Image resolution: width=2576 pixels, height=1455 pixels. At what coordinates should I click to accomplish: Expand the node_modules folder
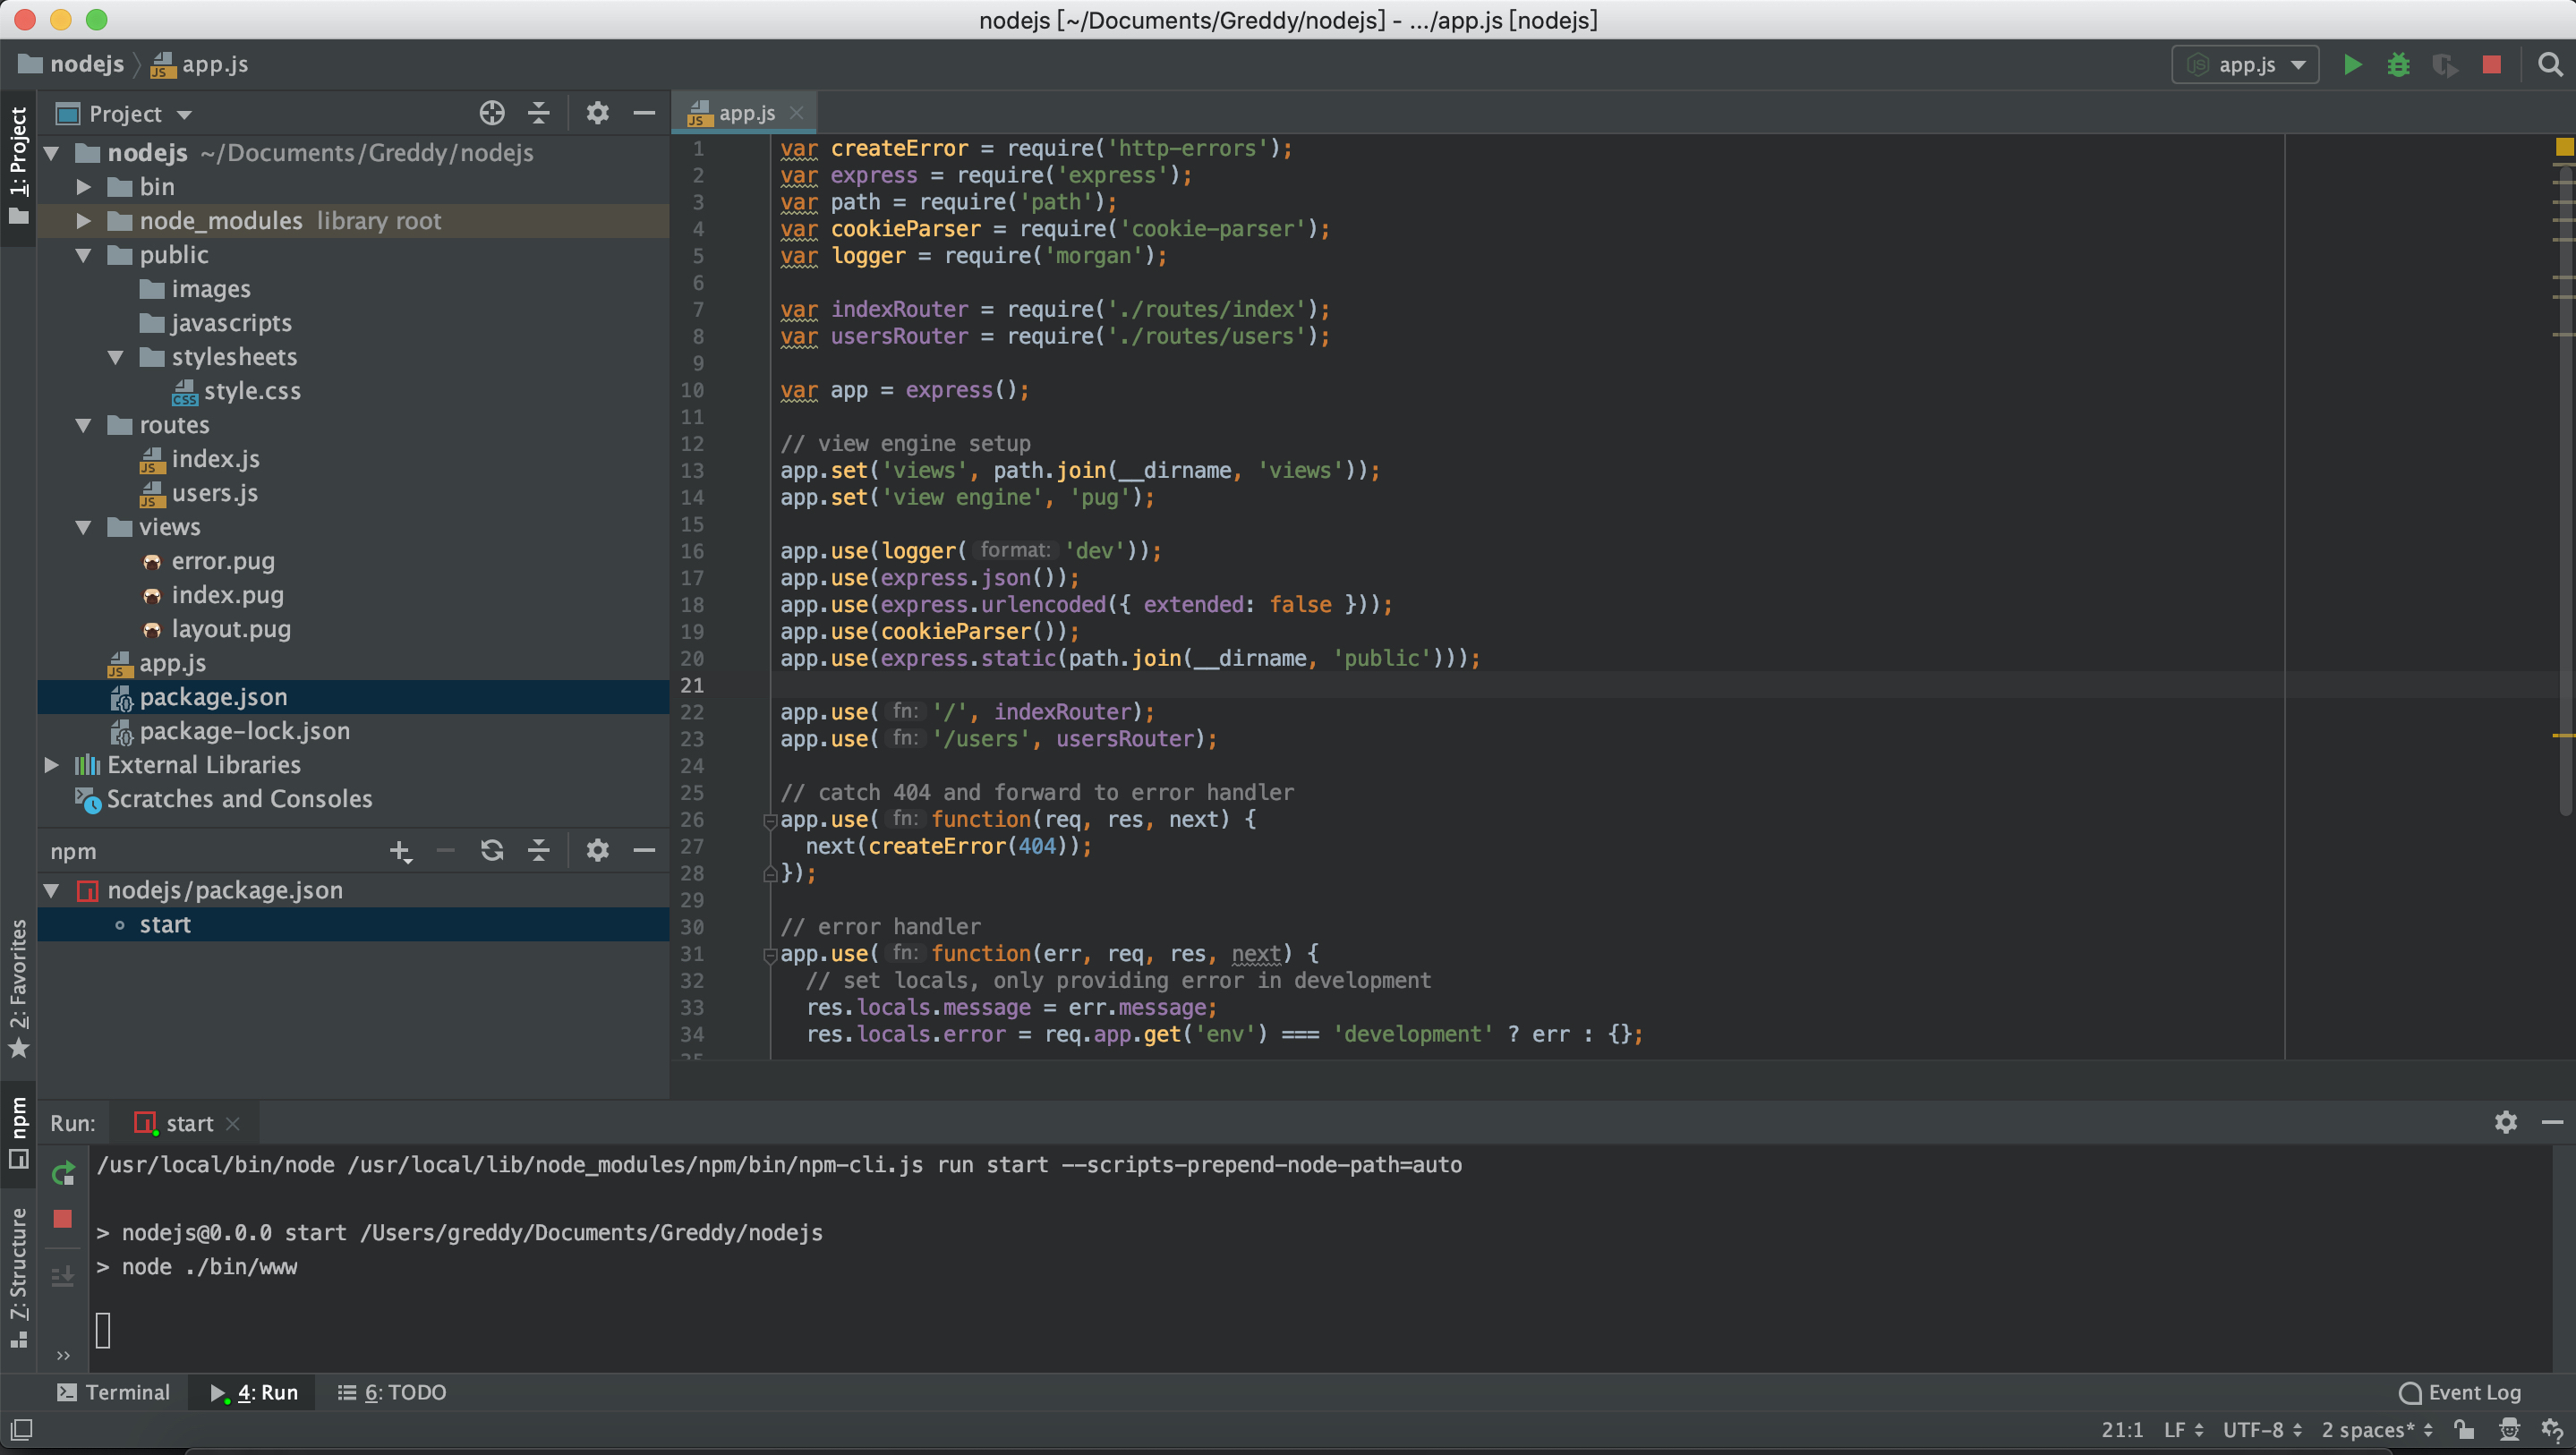pyautogui.click(x=84, y=221)
